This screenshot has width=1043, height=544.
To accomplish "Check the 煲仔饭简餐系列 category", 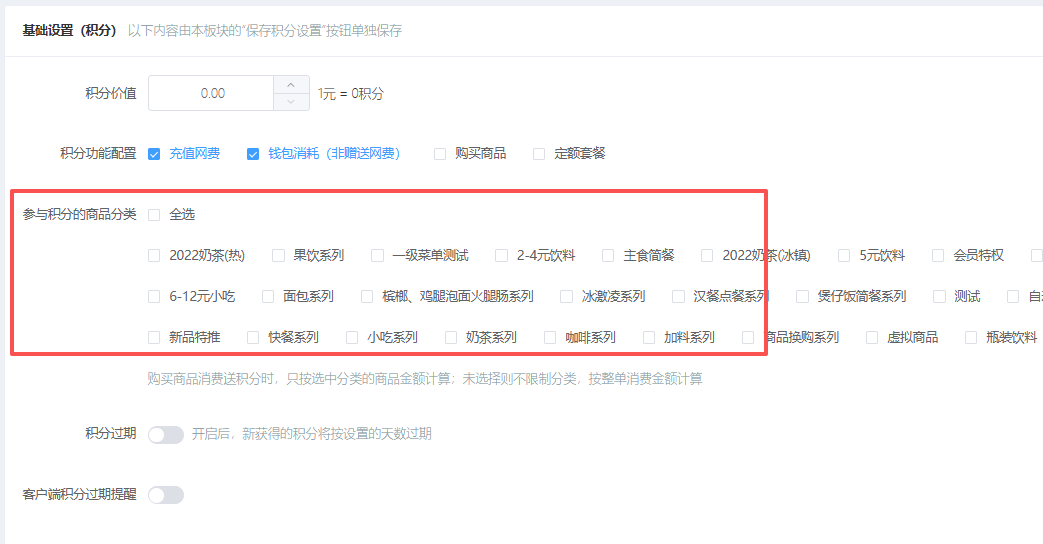I will point(803,297).
